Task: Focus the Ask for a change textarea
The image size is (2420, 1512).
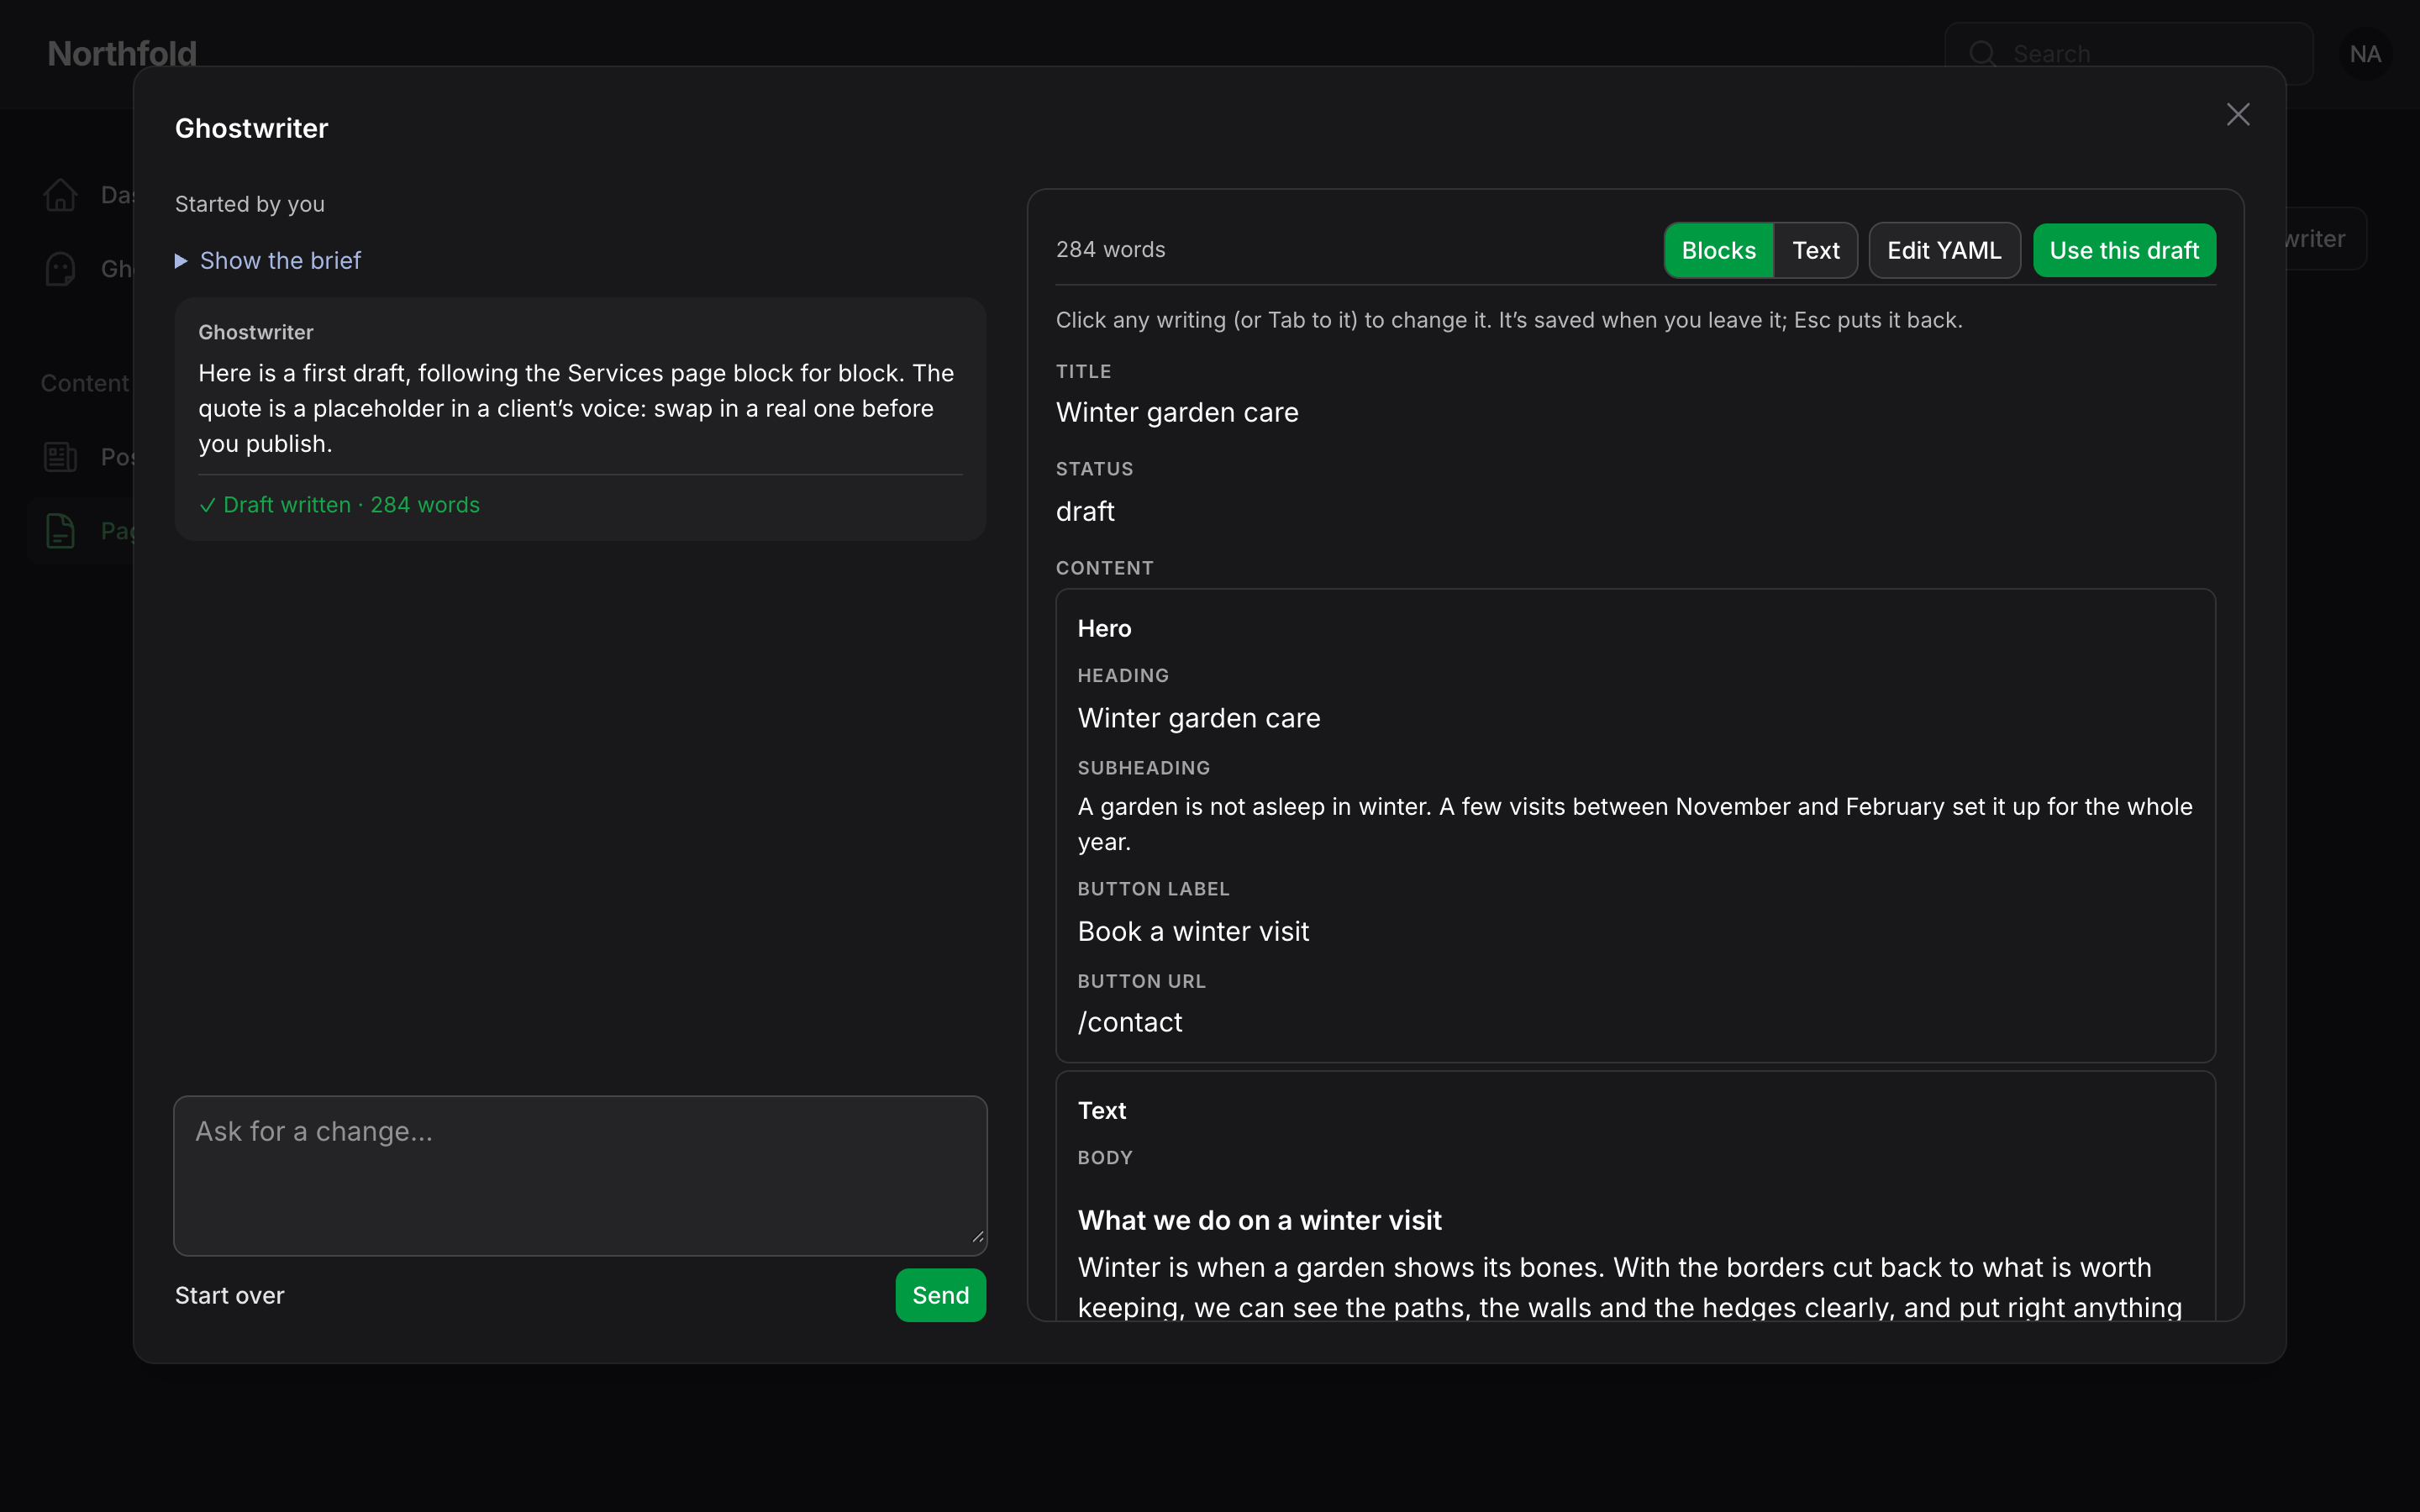Action: [580, 1175]
